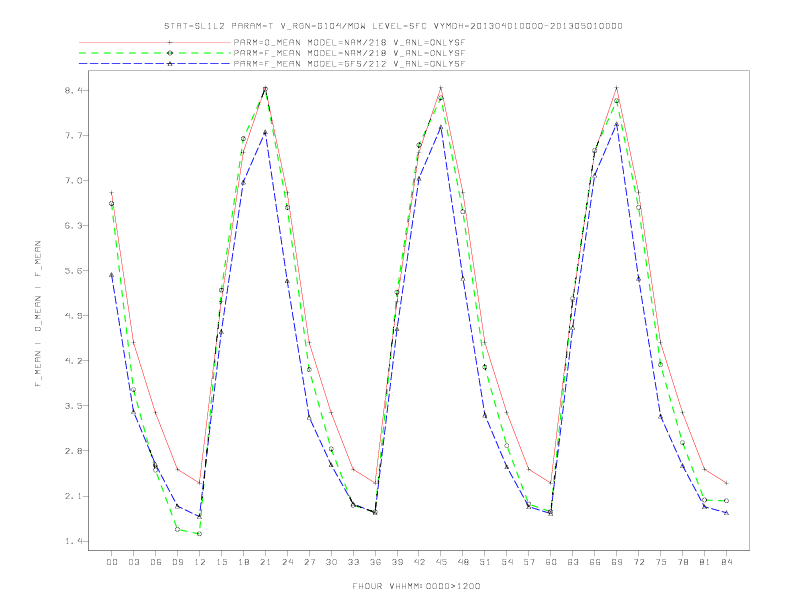Click x-axis tick label 27
This screenshot has width=792, height=612.
tap(309, 562)
